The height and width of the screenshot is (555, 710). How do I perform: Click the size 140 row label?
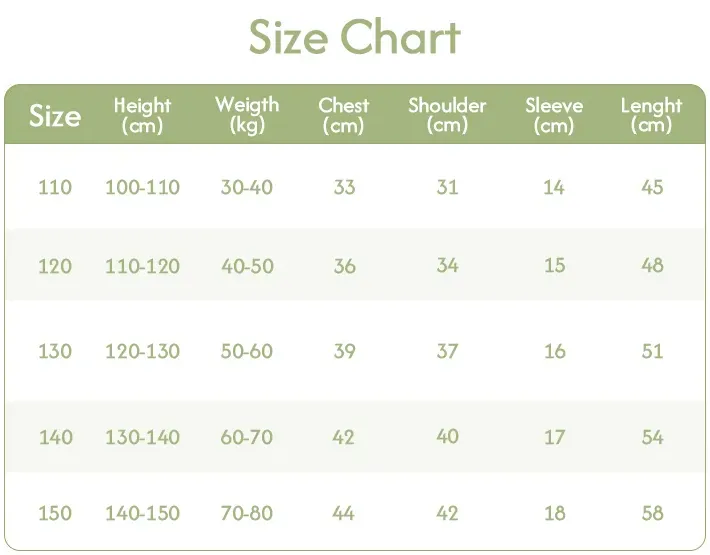pos(55,437)
